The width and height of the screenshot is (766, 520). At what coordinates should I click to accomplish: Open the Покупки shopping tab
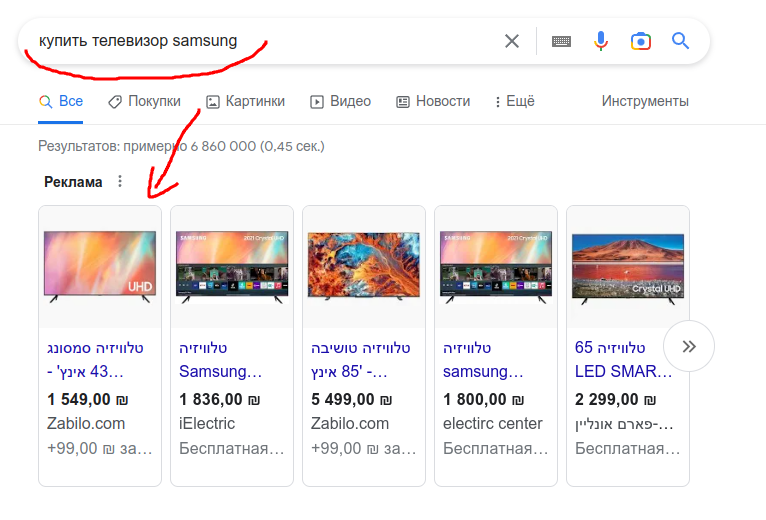[x=144, y=101]
